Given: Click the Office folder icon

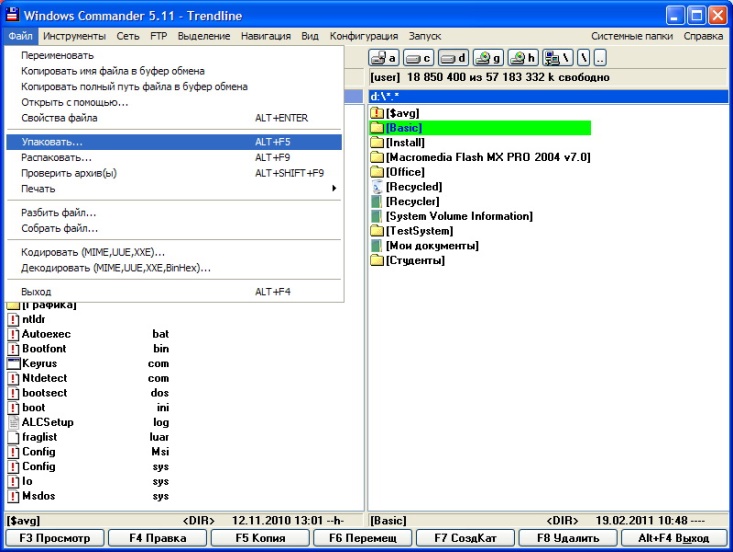Looking at the screenshot, I should click(377, 172).
